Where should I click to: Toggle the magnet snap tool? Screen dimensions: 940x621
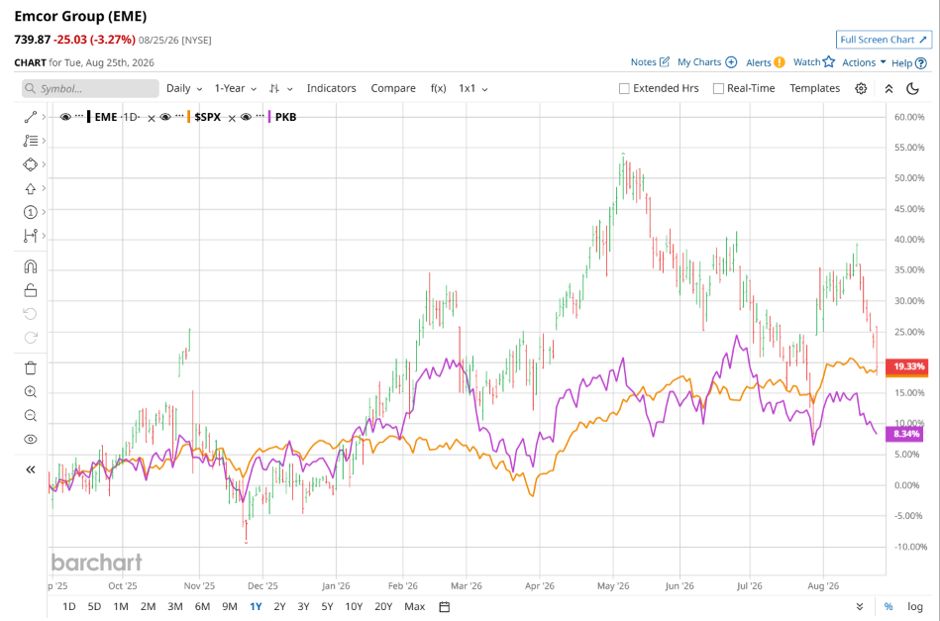(30, 266)
